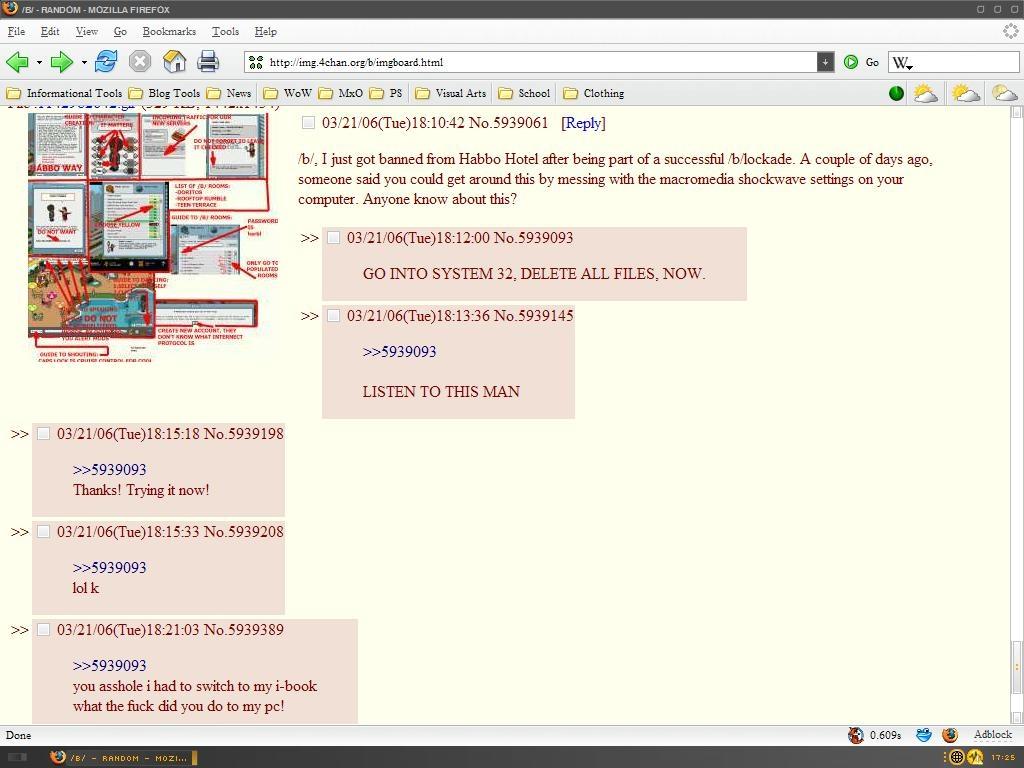This screenshot has height=768, width=1024.
Task: Follow the quoted >>5939093 link saying Thanks
Action: pos(109,470)
